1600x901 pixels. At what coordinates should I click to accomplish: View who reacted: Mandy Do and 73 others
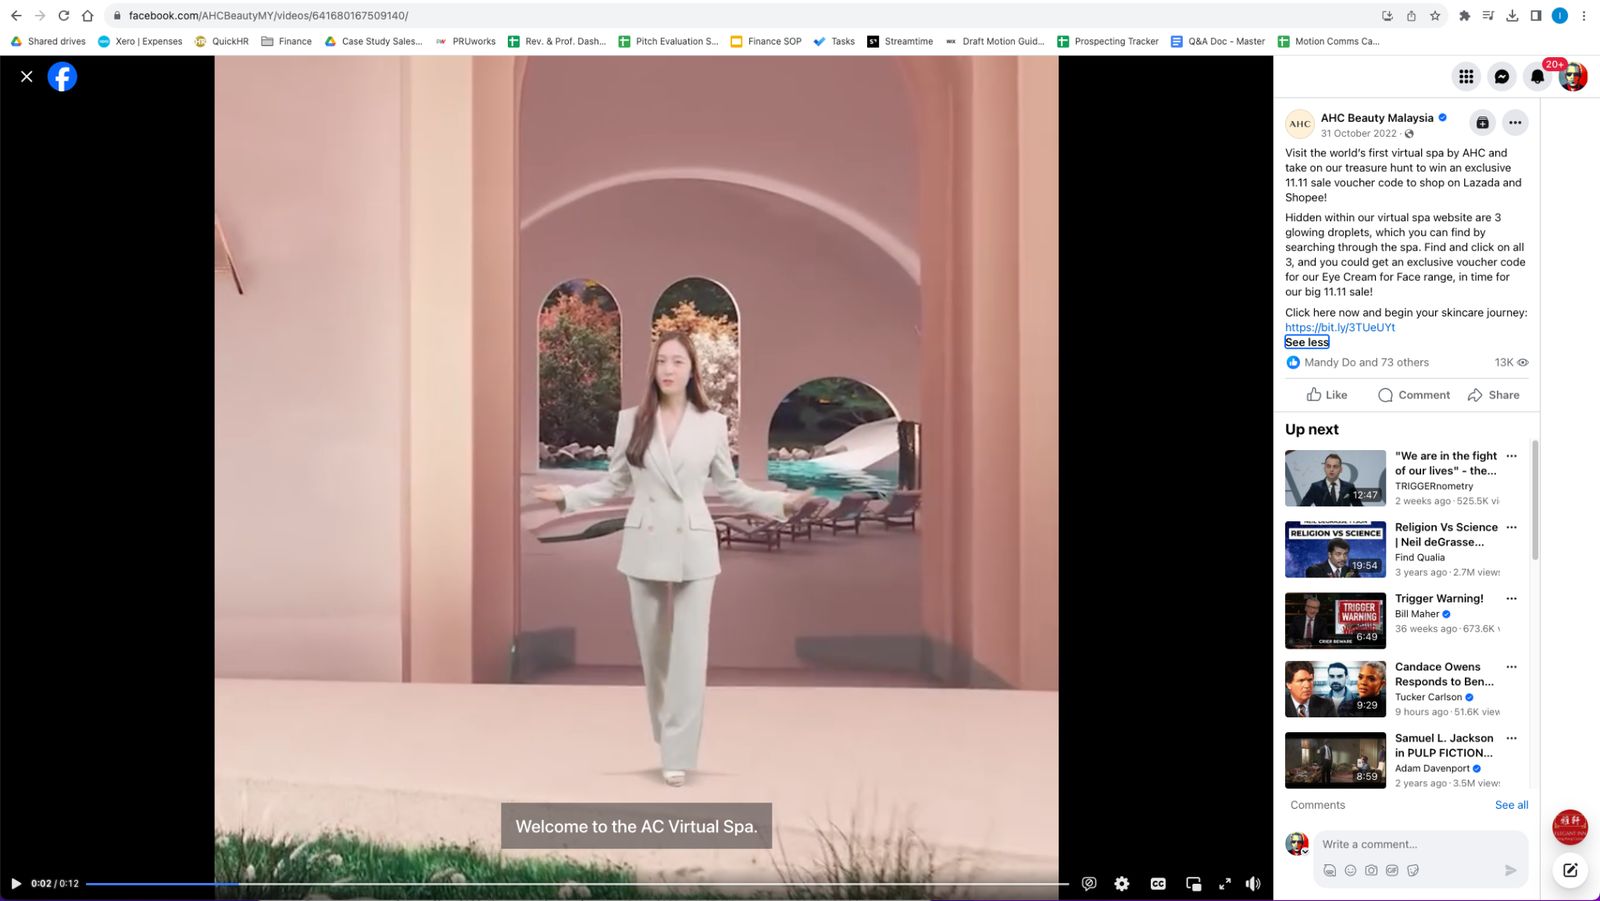tap(1366, 362)
